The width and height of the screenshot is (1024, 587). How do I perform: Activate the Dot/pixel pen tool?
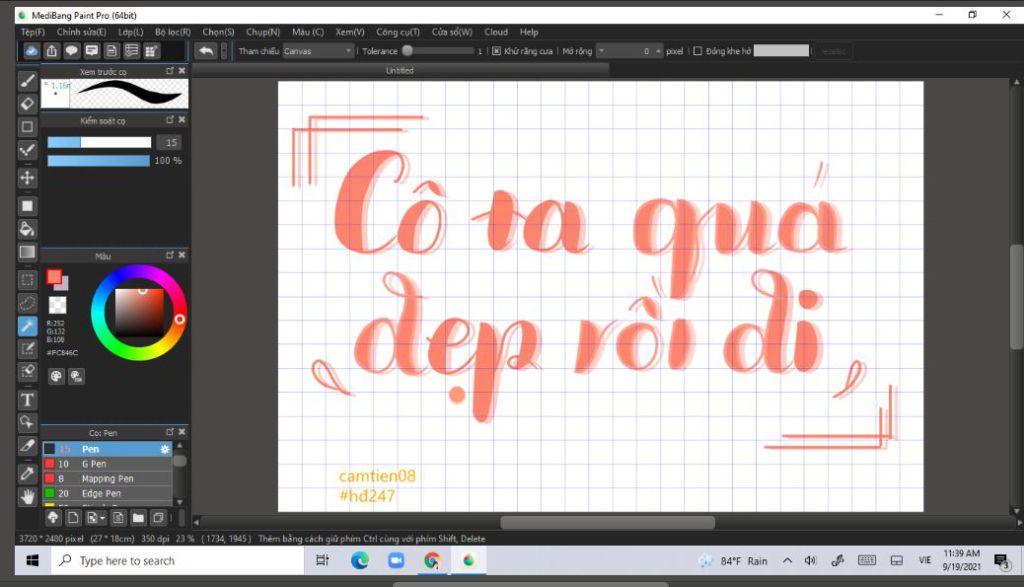(x=27, y=150)
